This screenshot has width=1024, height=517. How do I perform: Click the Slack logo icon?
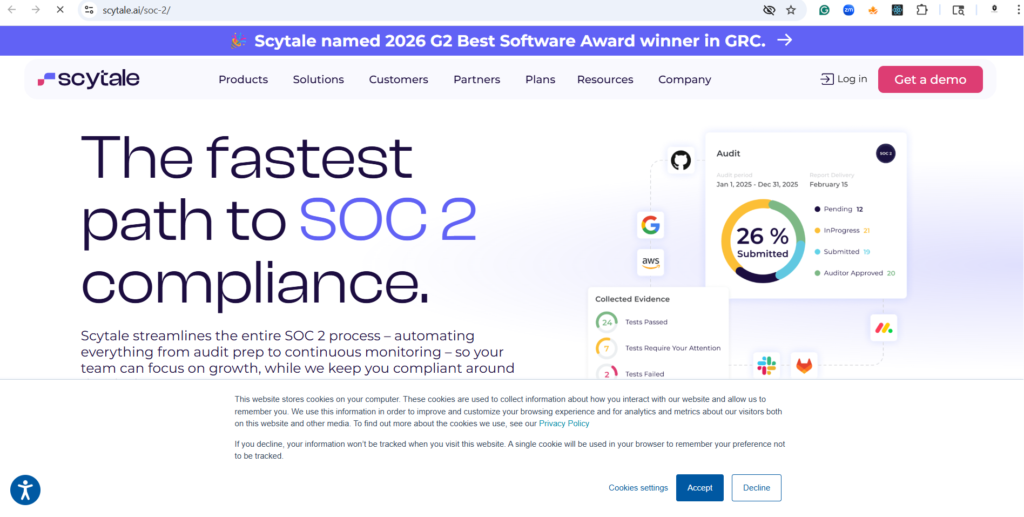tap(767, 366)
